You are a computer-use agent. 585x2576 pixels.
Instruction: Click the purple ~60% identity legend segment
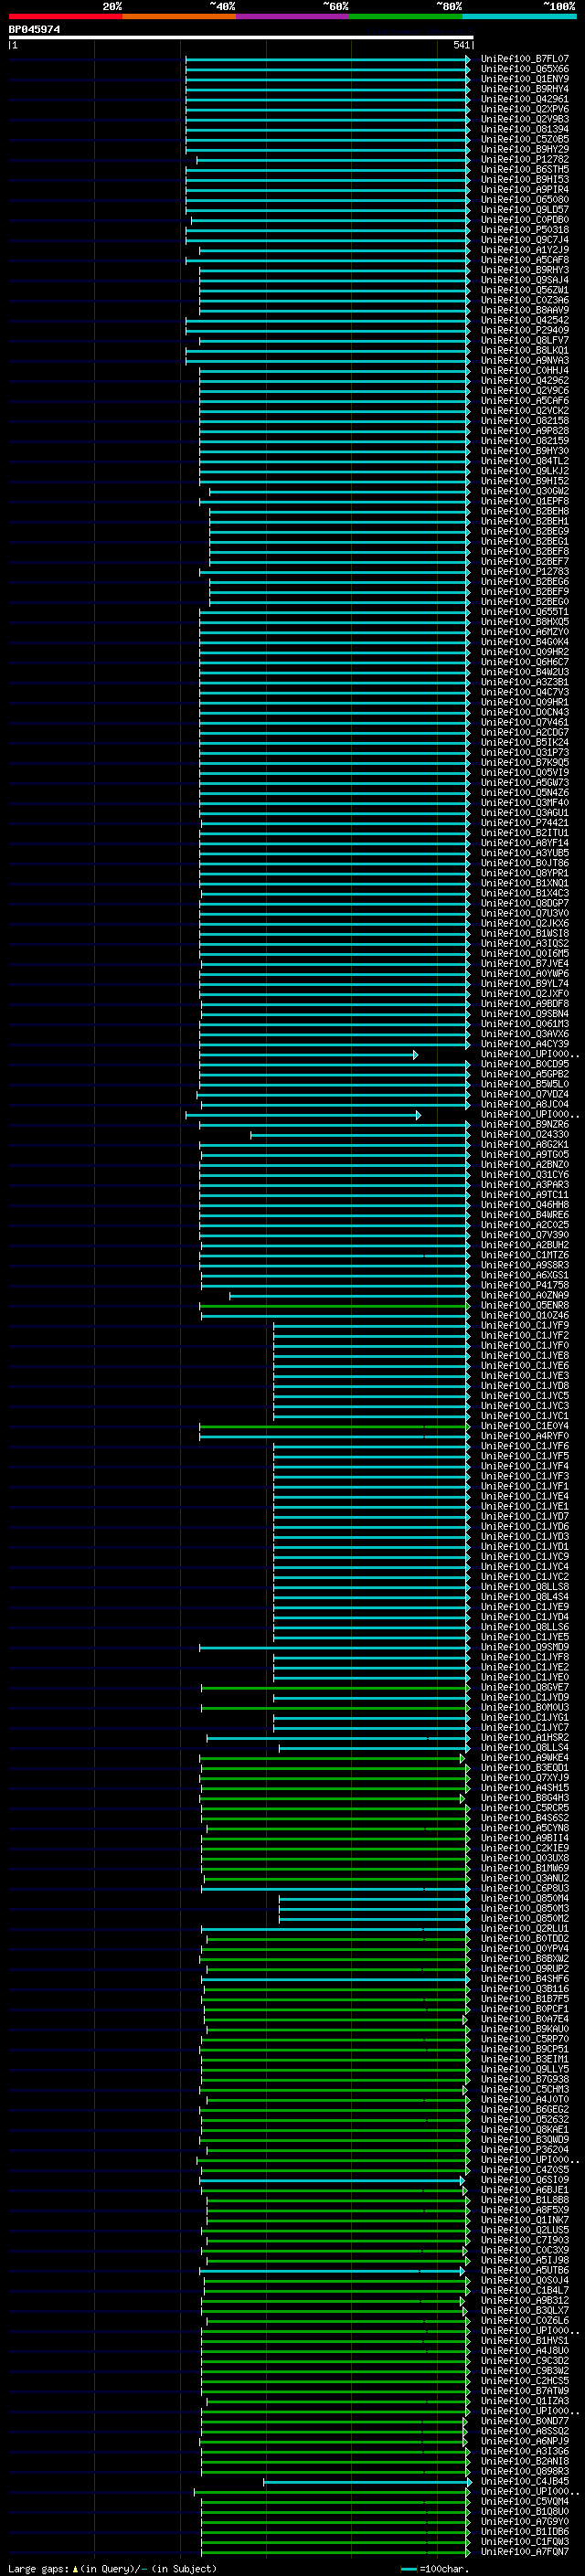[x=292, y=16]
